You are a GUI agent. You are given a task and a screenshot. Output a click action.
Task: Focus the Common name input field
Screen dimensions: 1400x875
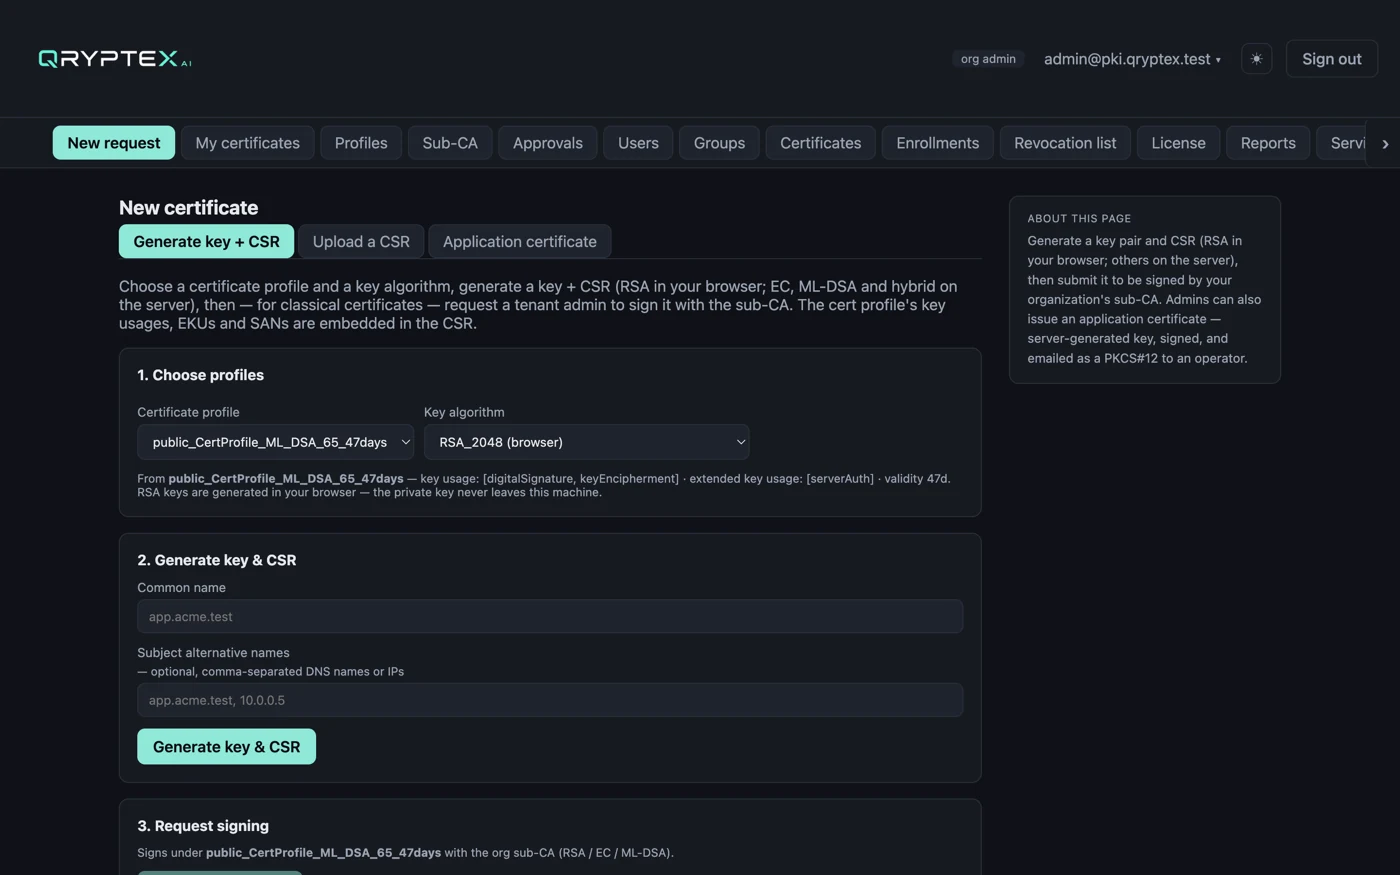point(550,616)
